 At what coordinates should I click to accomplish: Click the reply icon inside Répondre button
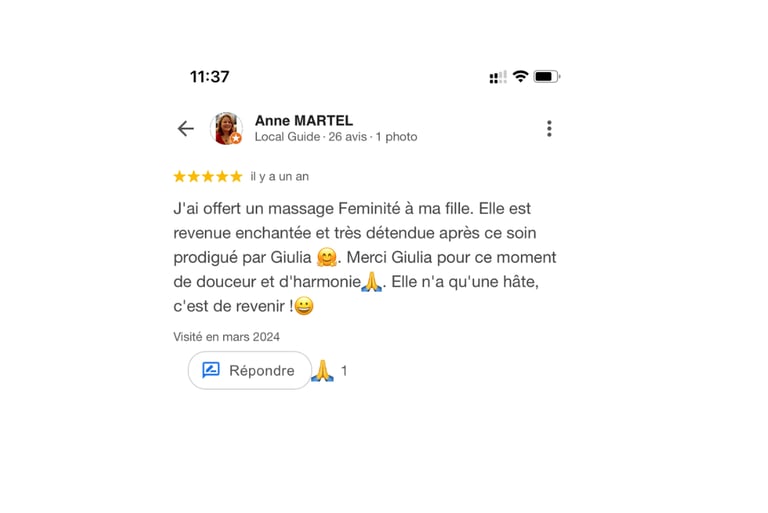point(211,370)
